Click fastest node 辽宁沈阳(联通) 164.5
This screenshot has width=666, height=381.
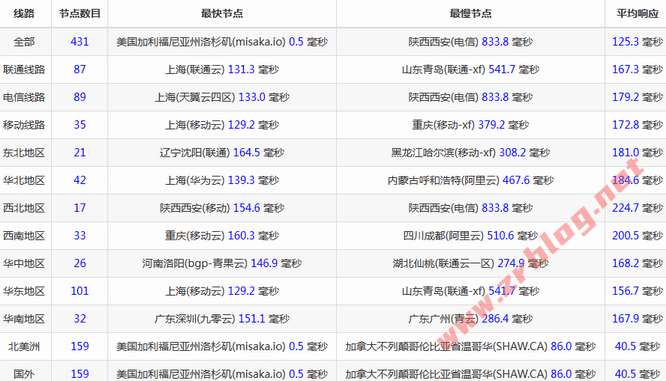pos(222,152)
